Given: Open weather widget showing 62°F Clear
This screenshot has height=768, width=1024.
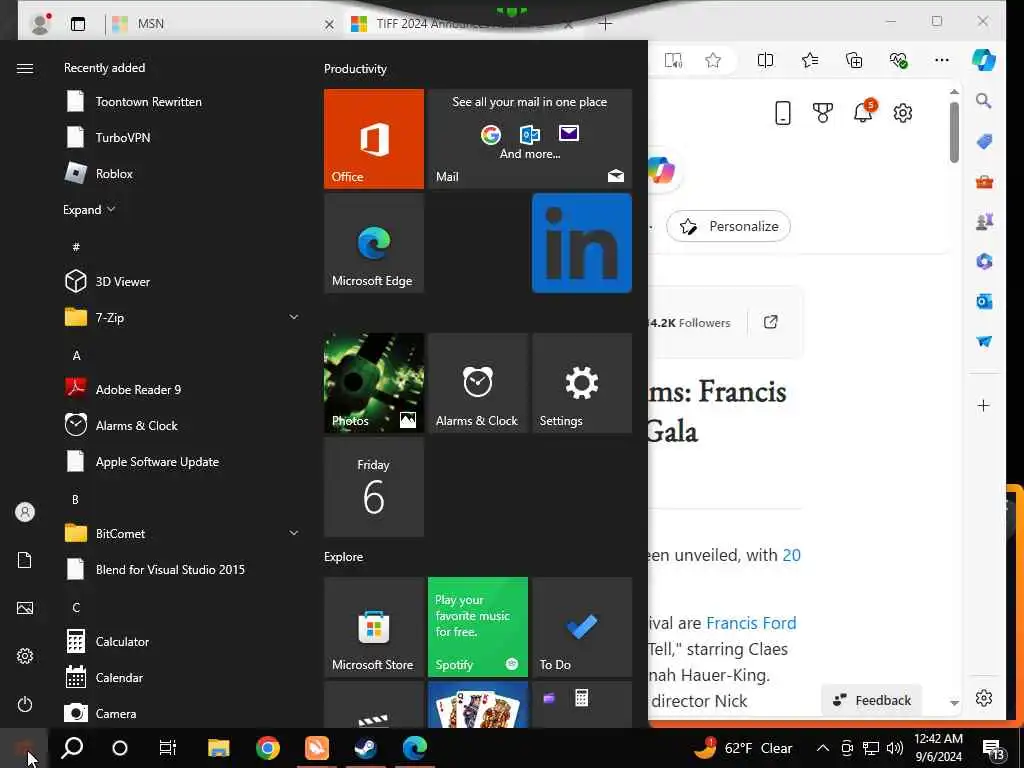Looking at the screenshot, I should point(743,748).
